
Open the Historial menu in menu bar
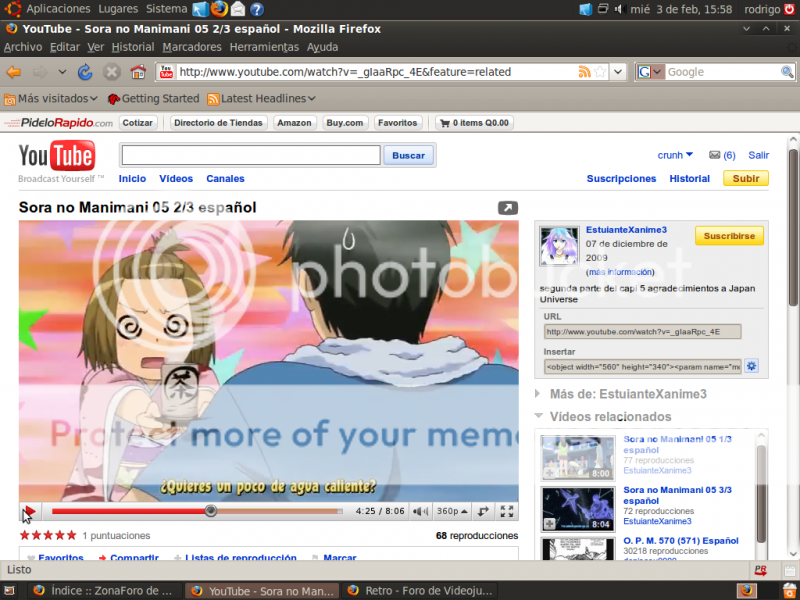click(133, 47)
